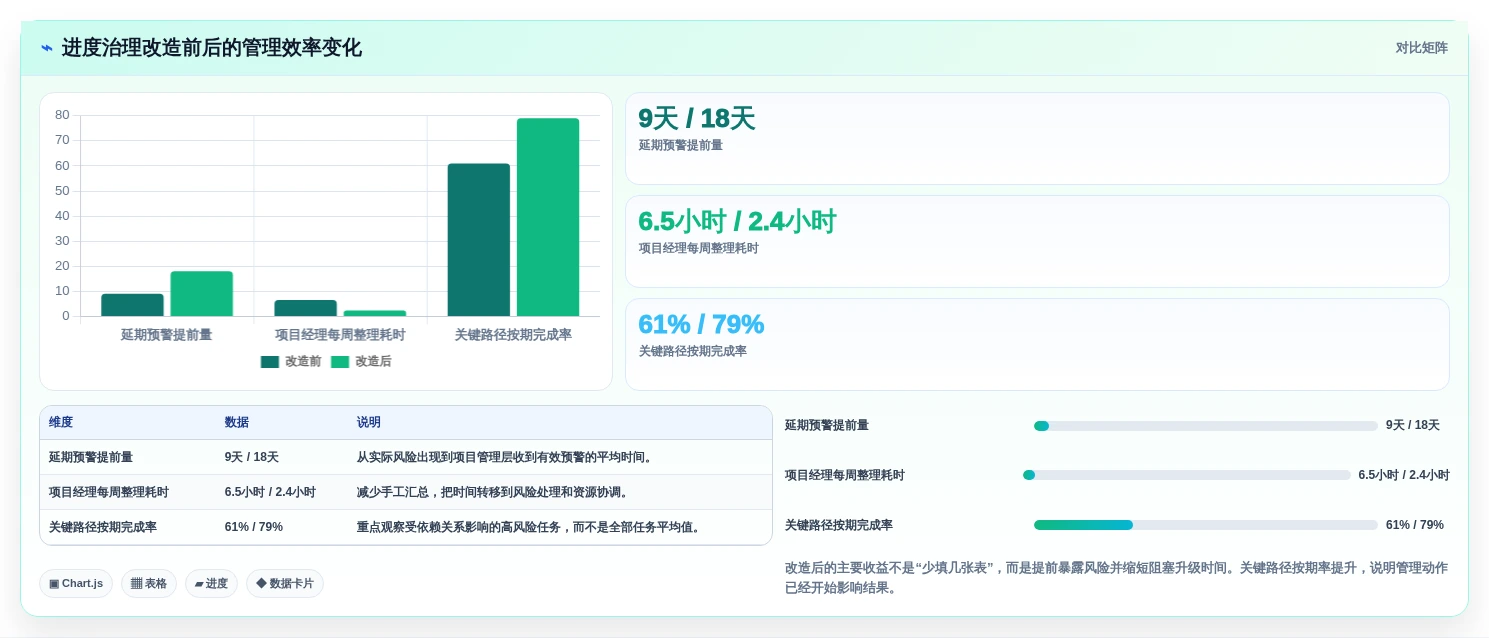Select the 关键路径按期完成率 table row label
The image size is (1489, 638).
[x=103, y=527]
